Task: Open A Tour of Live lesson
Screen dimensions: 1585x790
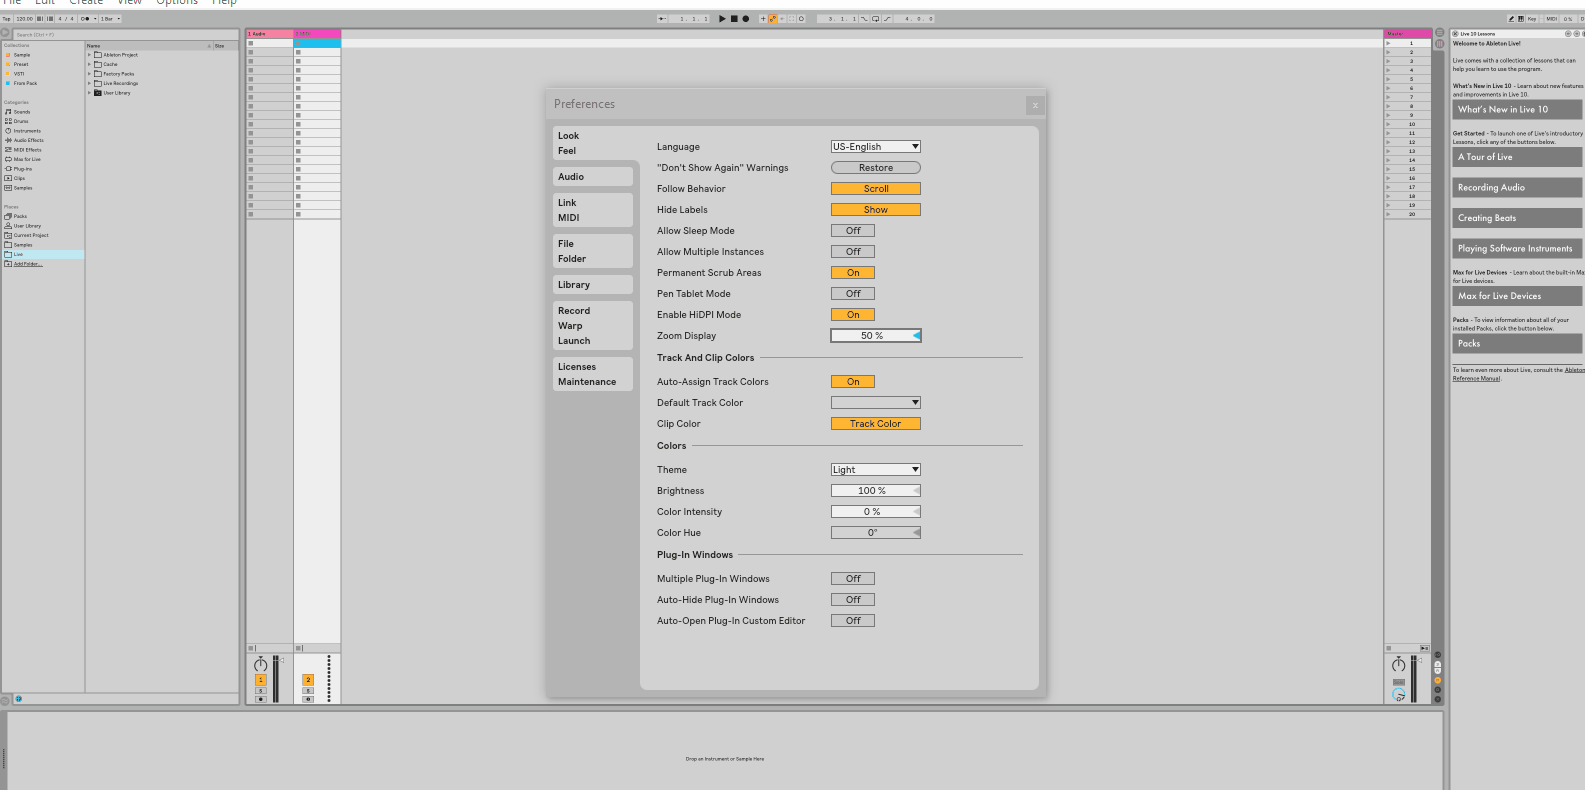Action: [x=1517, y=157]
